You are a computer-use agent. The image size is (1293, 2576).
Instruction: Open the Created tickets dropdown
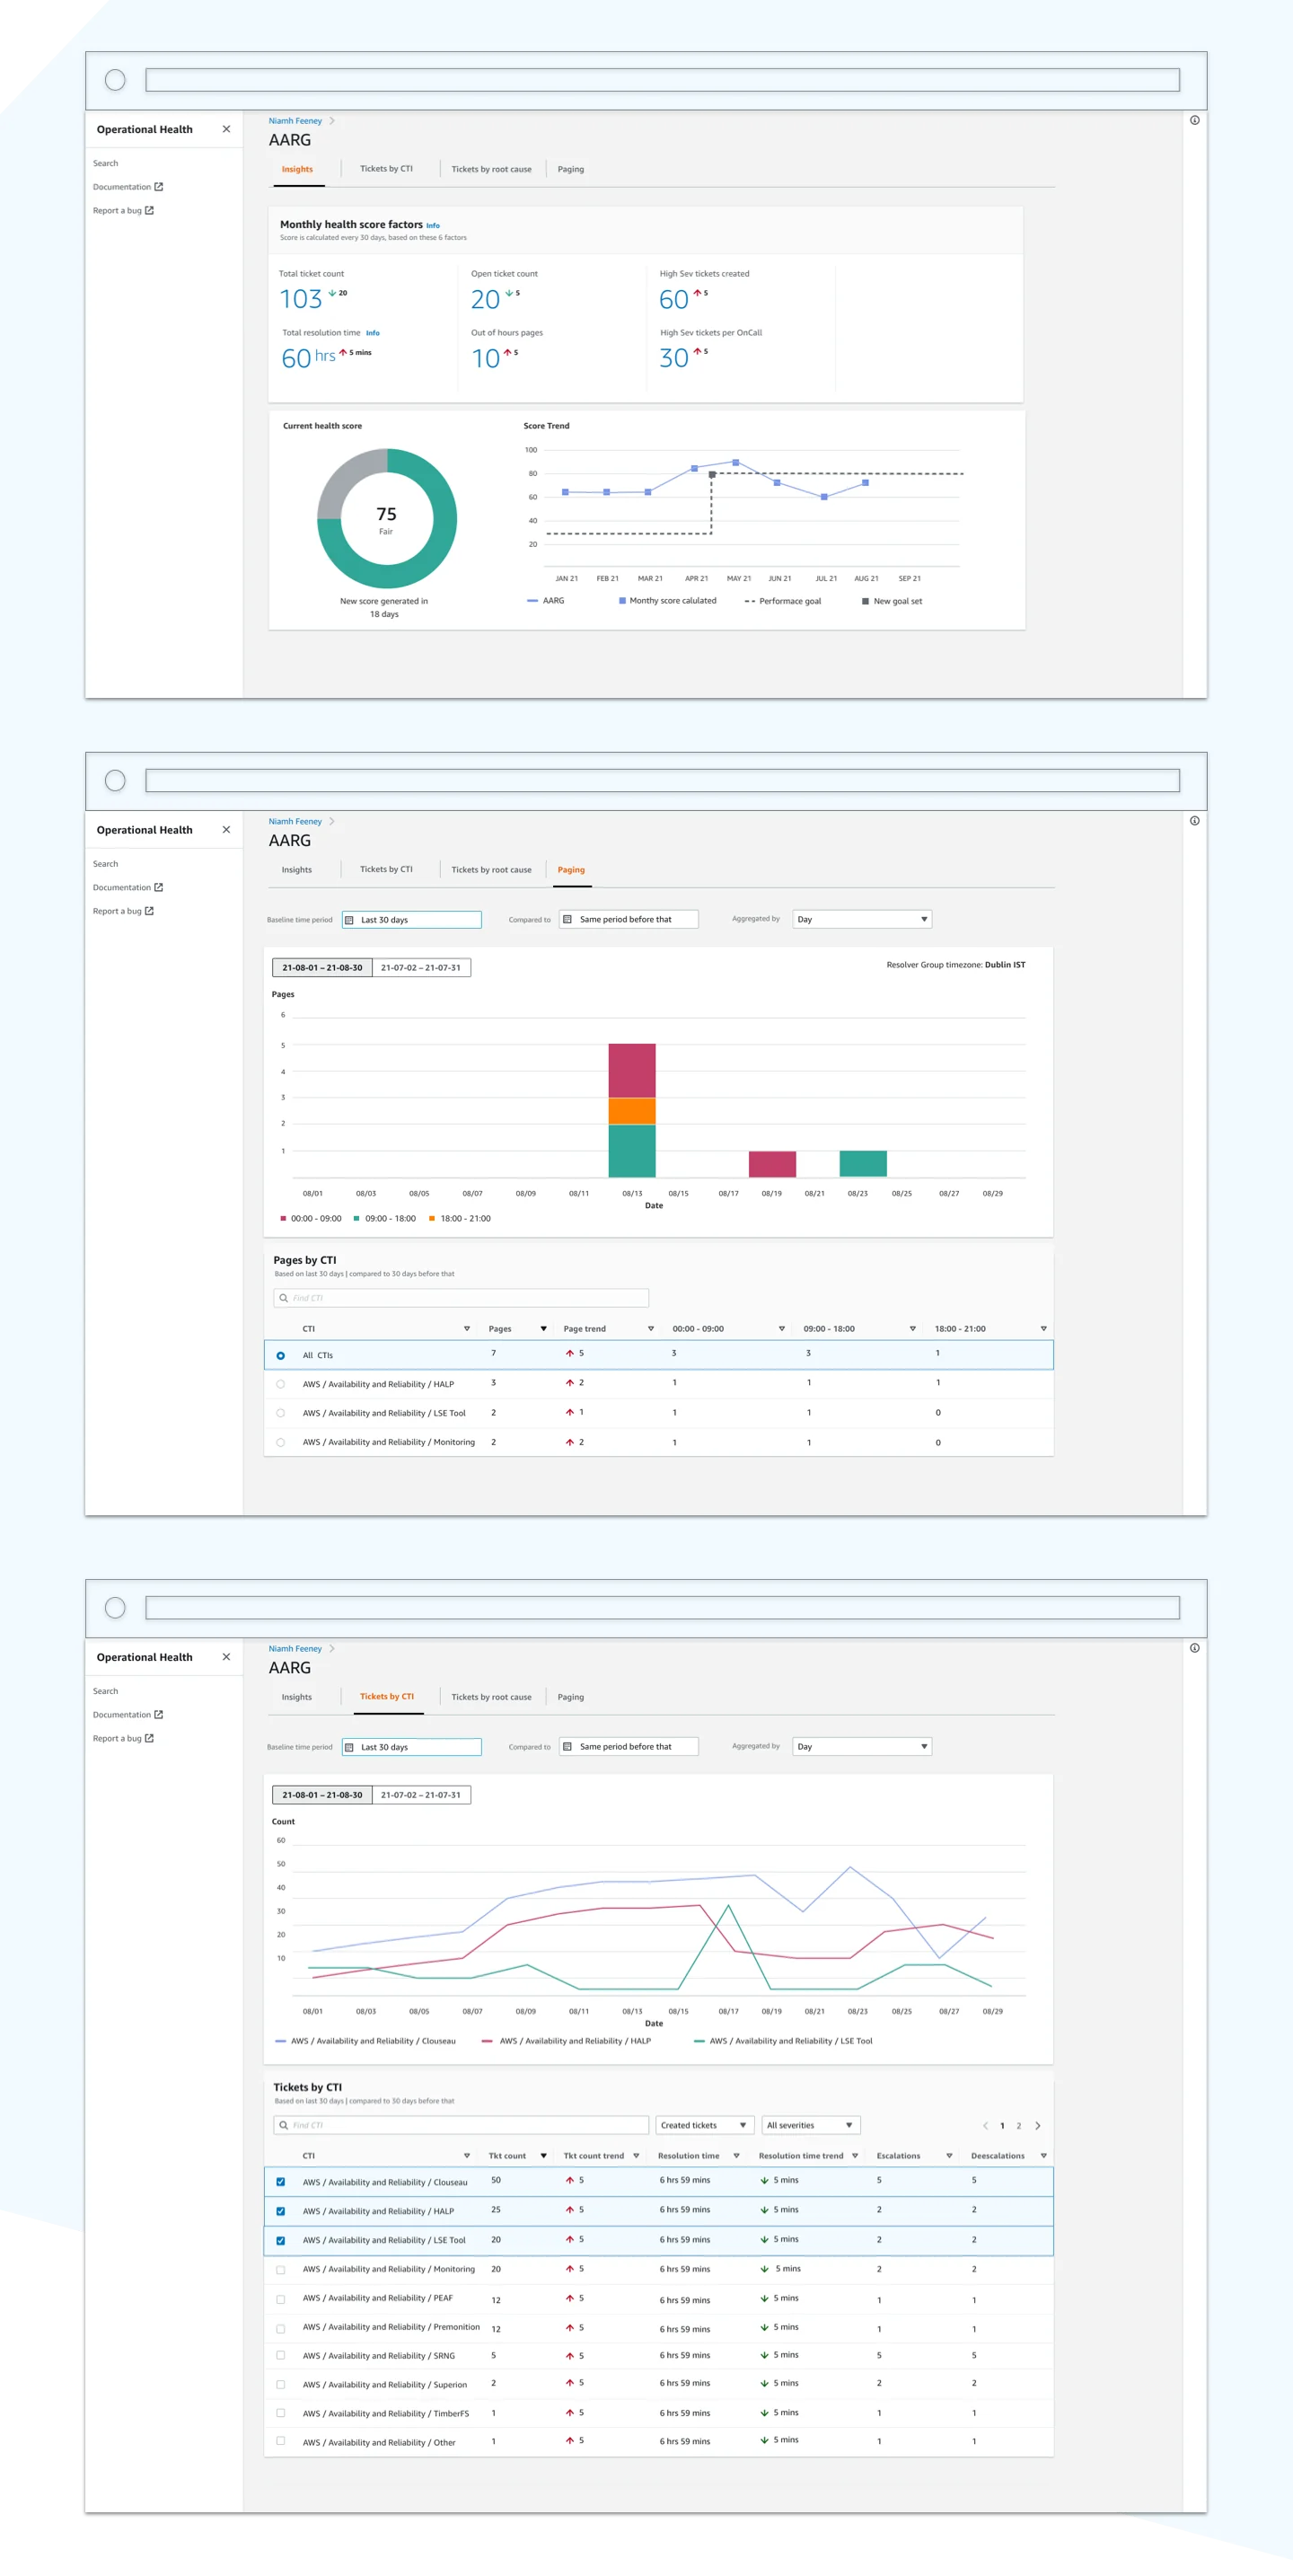click(x=704, y=2125)
